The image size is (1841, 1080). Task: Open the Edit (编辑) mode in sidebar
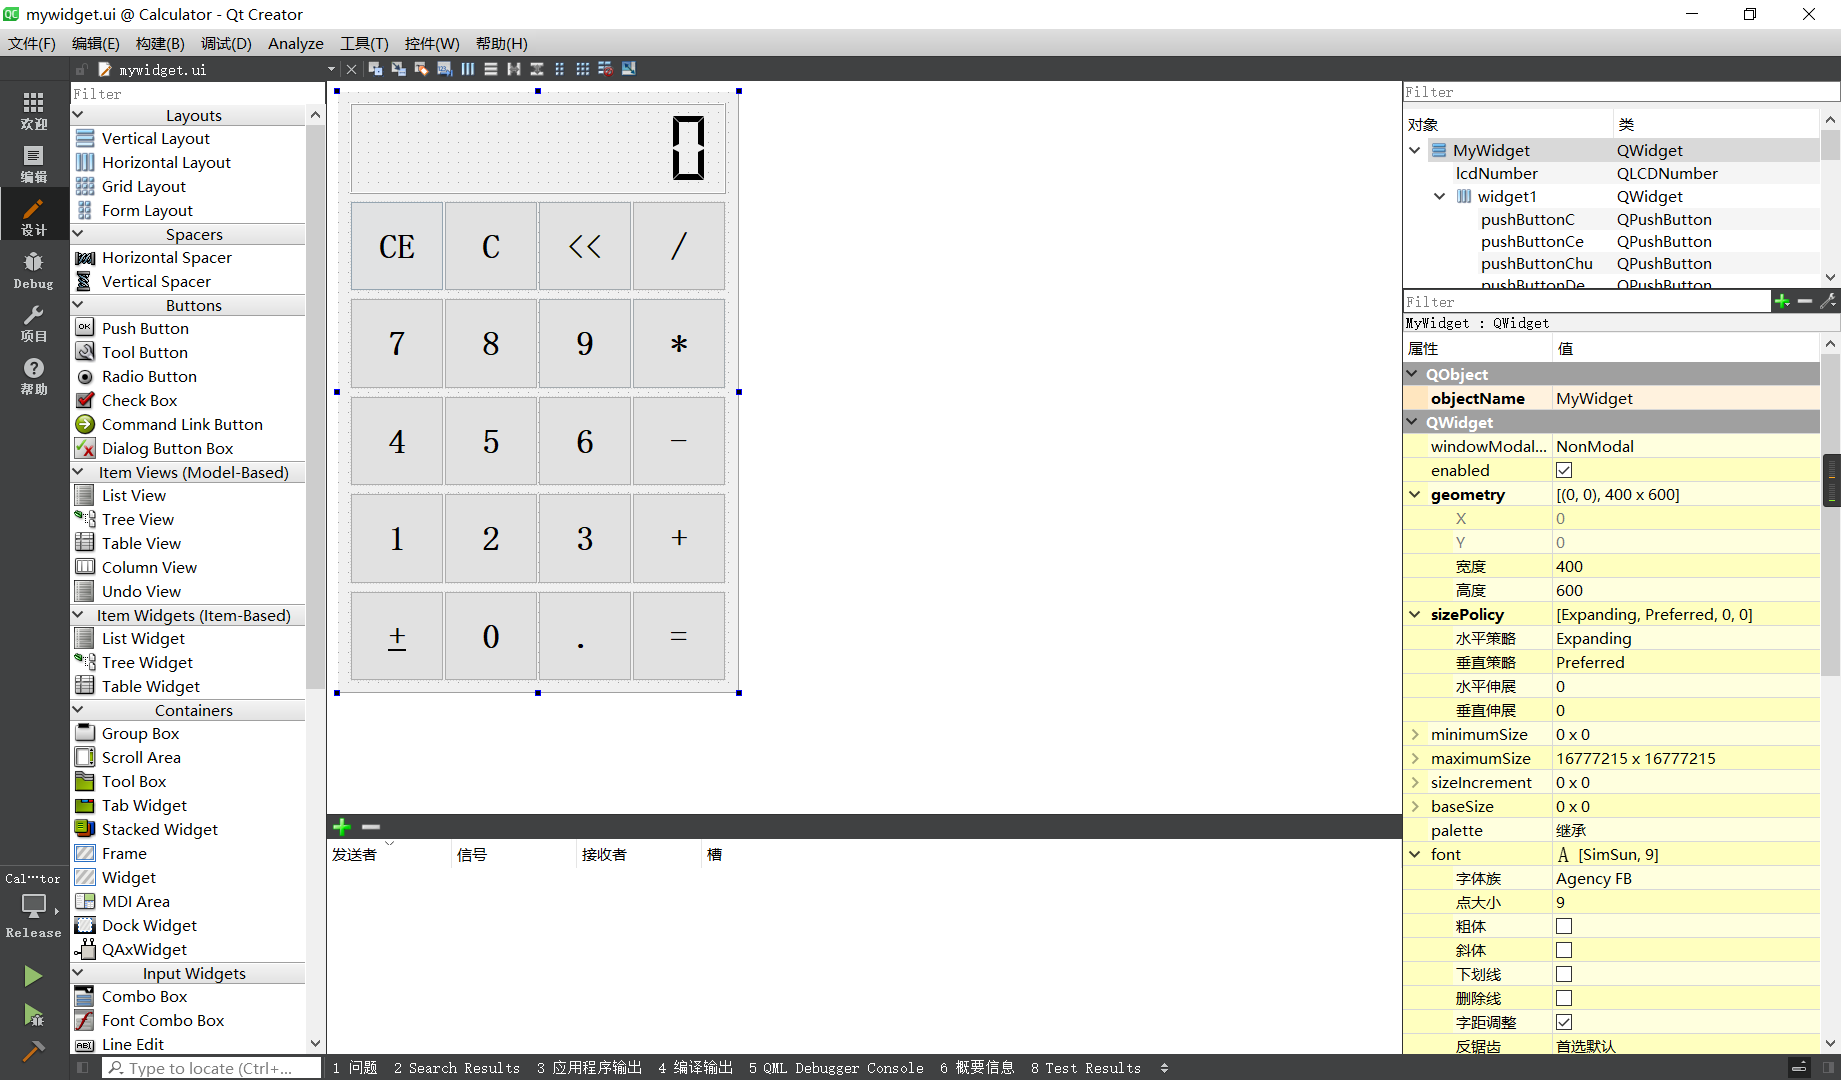34,164
